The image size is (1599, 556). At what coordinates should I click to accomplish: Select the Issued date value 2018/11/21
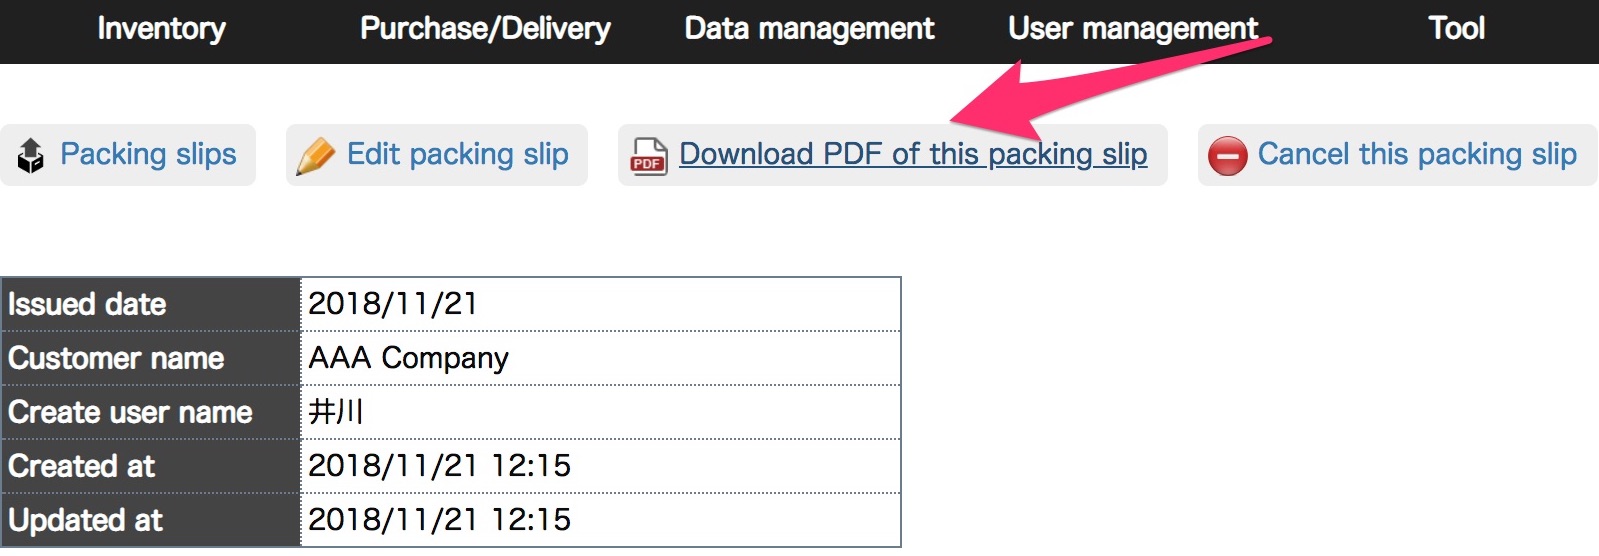(x=393, y=304)
